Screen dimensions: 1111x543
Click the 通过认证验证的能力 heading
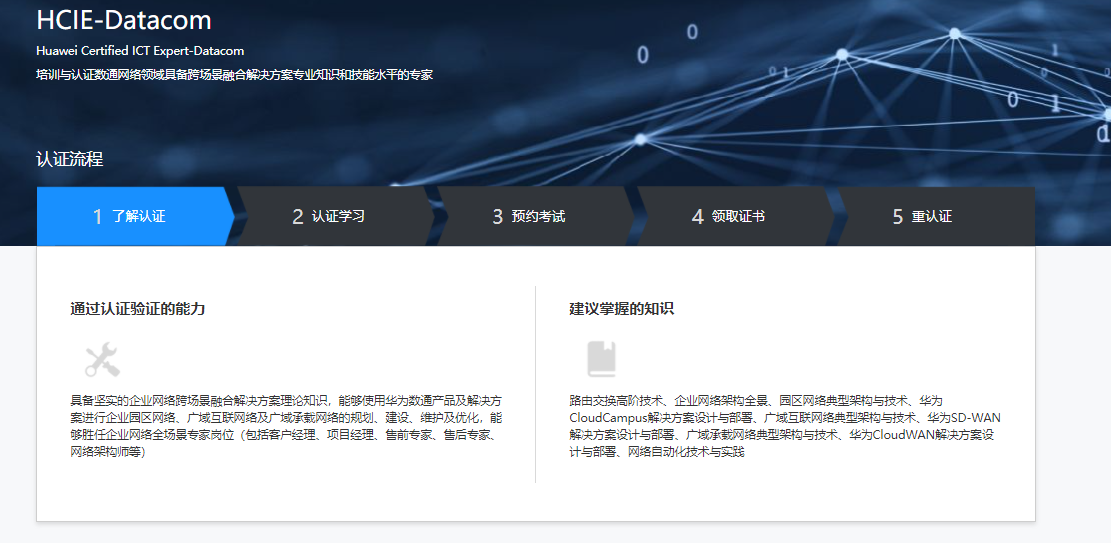137,309
